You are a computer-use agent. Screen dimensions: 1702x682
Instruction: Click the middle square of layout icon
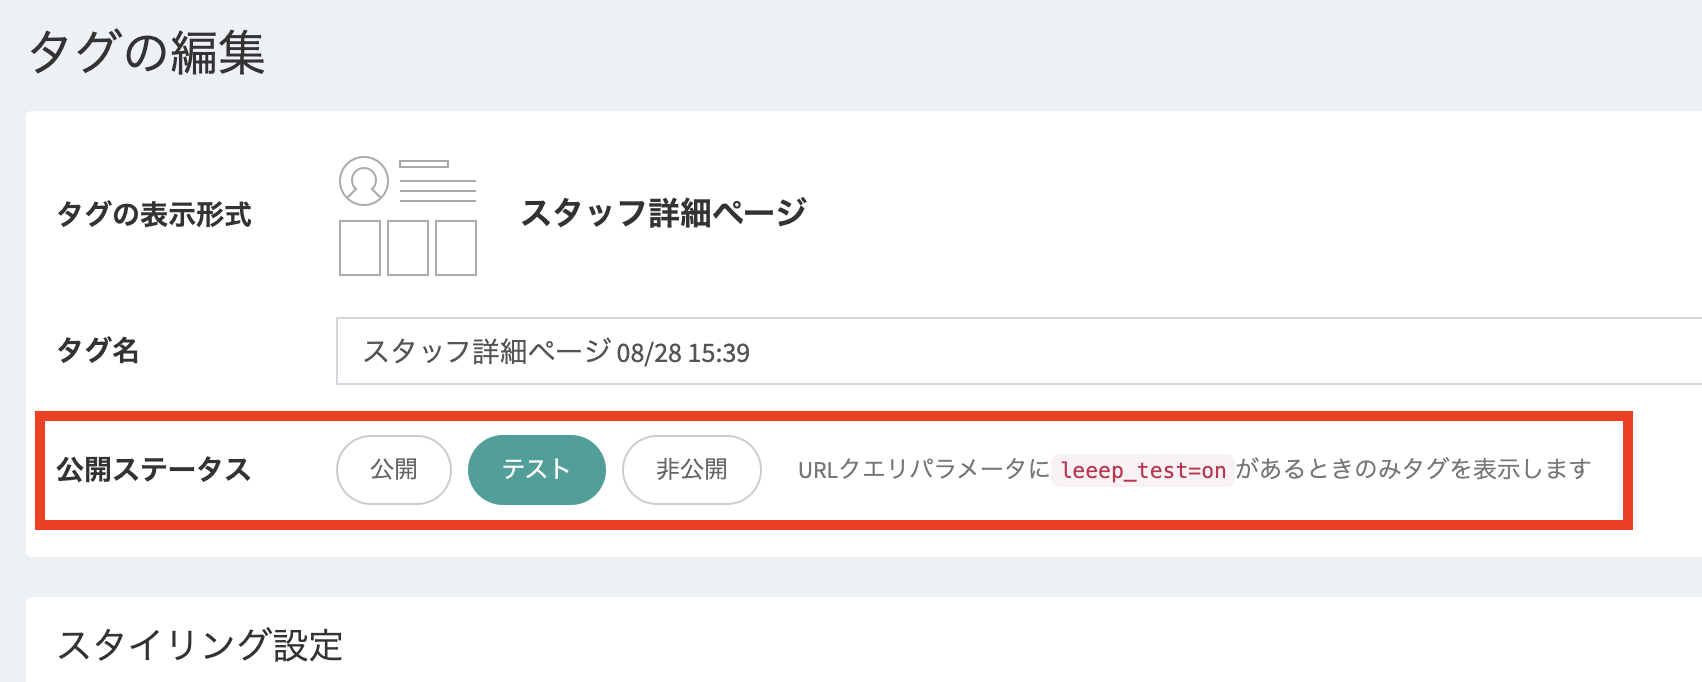point(408,248)
